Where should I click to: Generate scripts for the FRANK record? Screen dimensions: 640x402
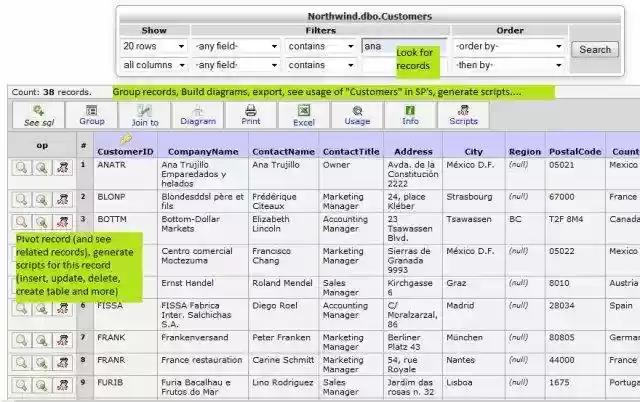click(62, 340)
